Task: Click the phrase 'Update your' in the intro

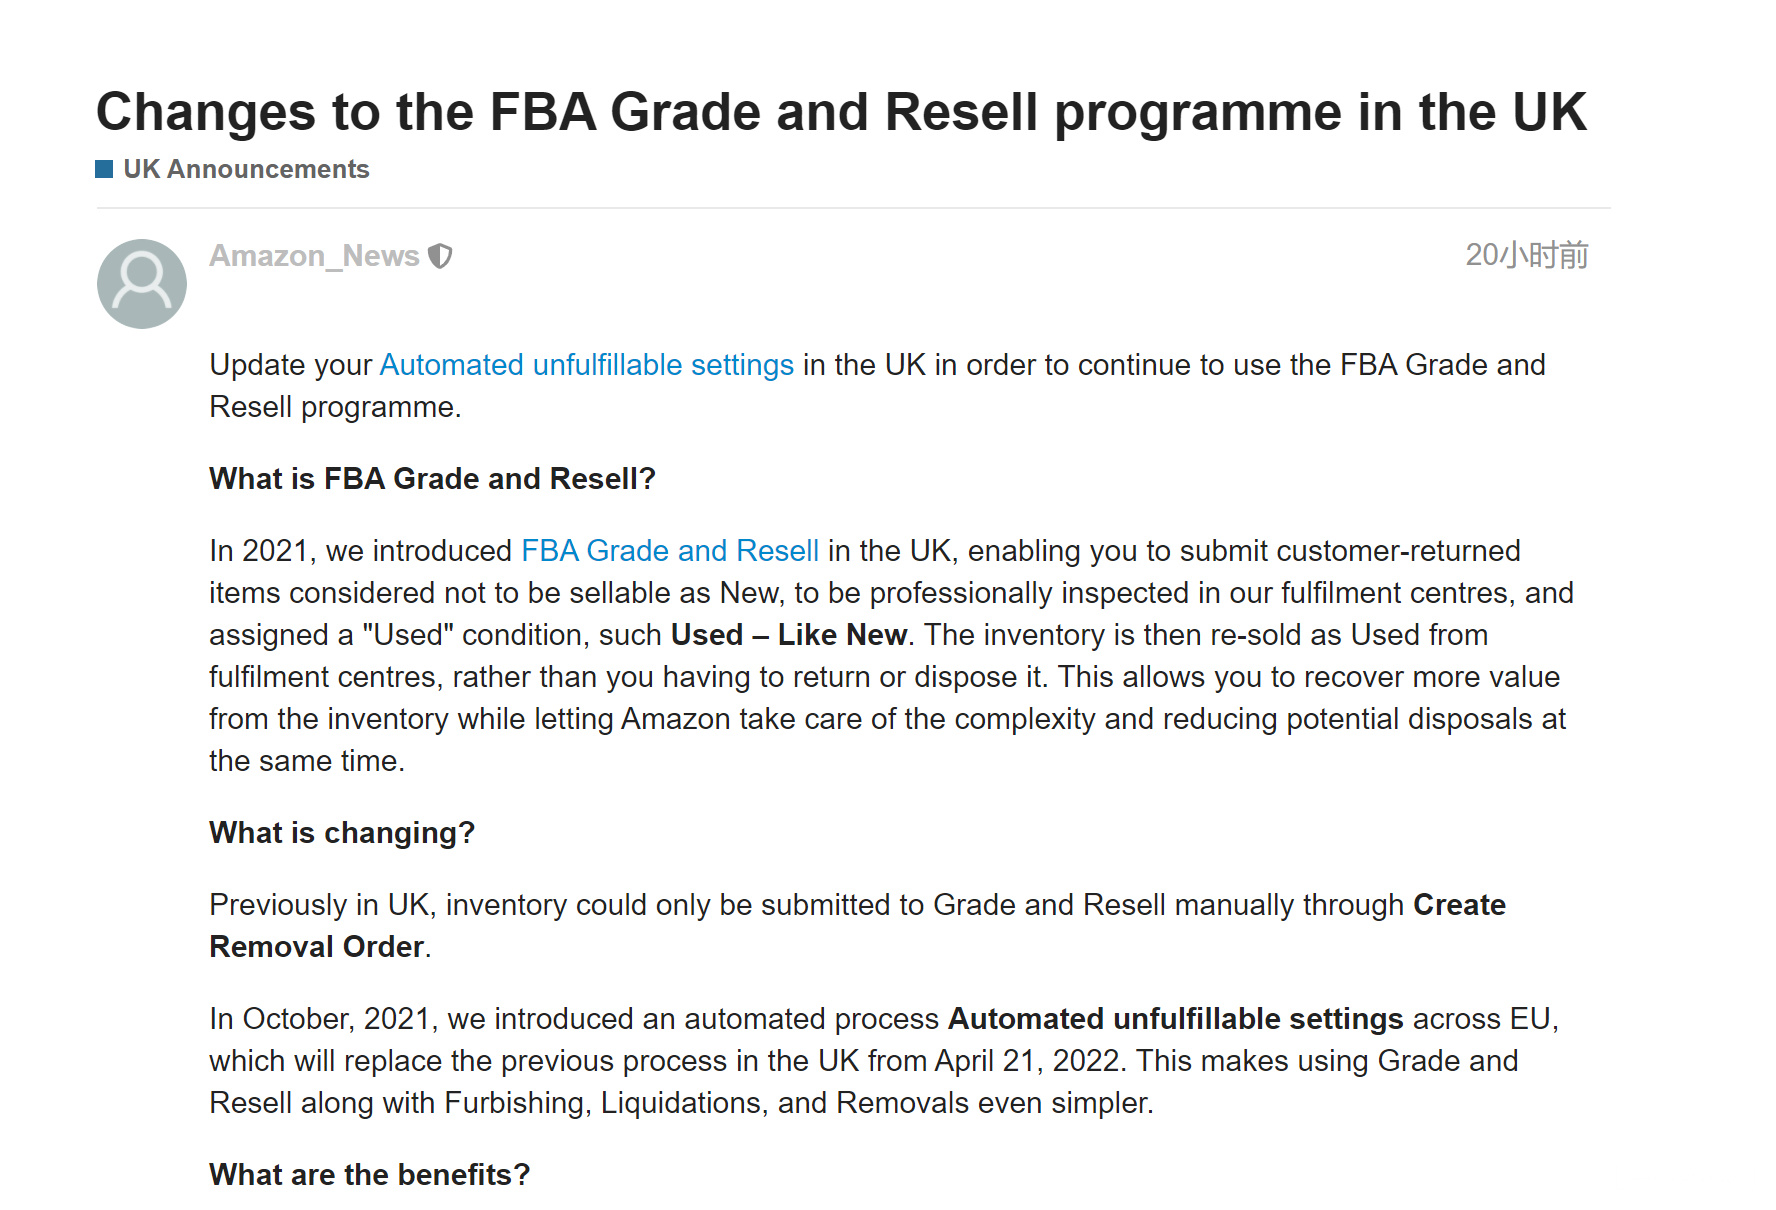Action: coord(290,365)
